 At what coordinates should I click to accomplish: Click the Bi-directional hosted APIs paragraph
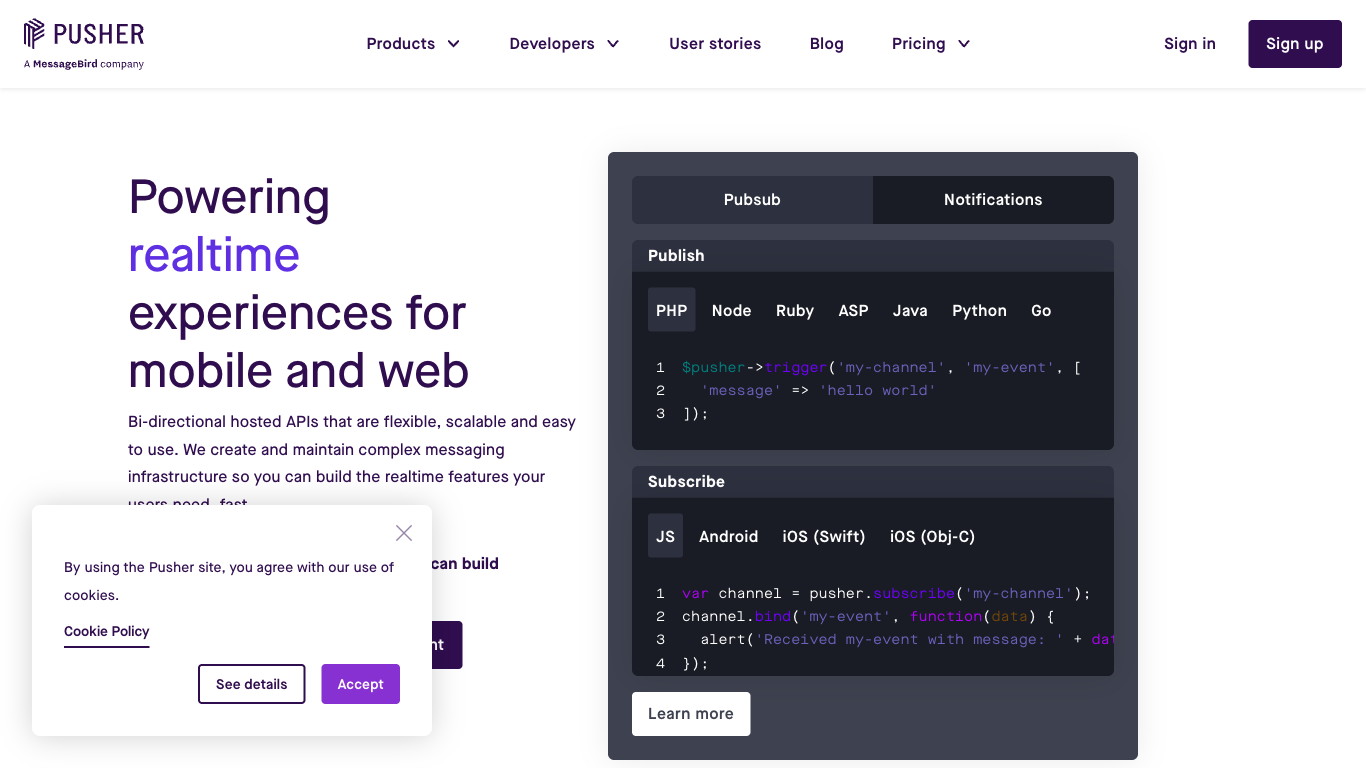pos(352,463)
